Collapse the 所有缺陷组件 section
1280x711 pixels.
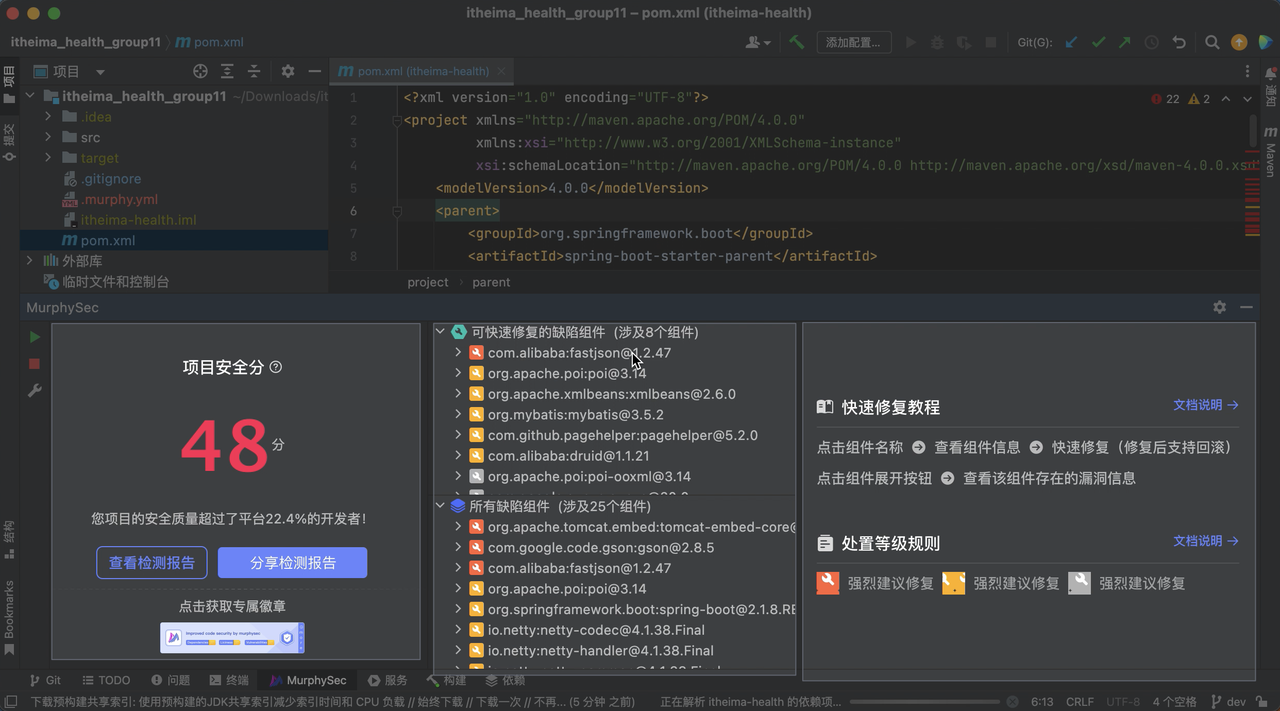click(440, 506)
